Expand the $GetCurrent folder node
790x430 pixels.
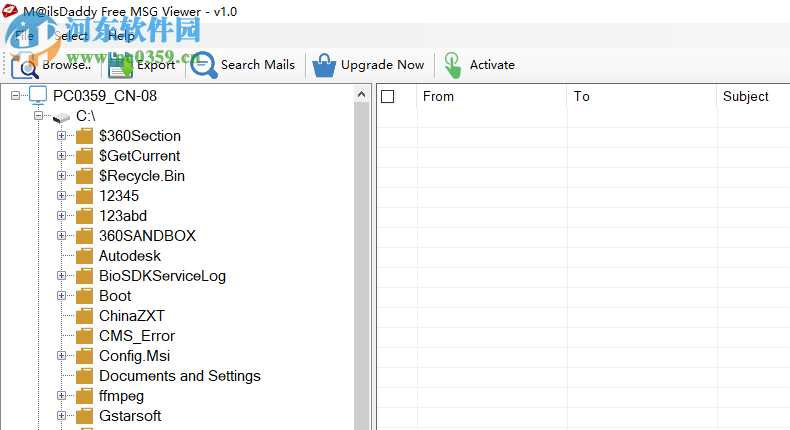pos(61,156)
